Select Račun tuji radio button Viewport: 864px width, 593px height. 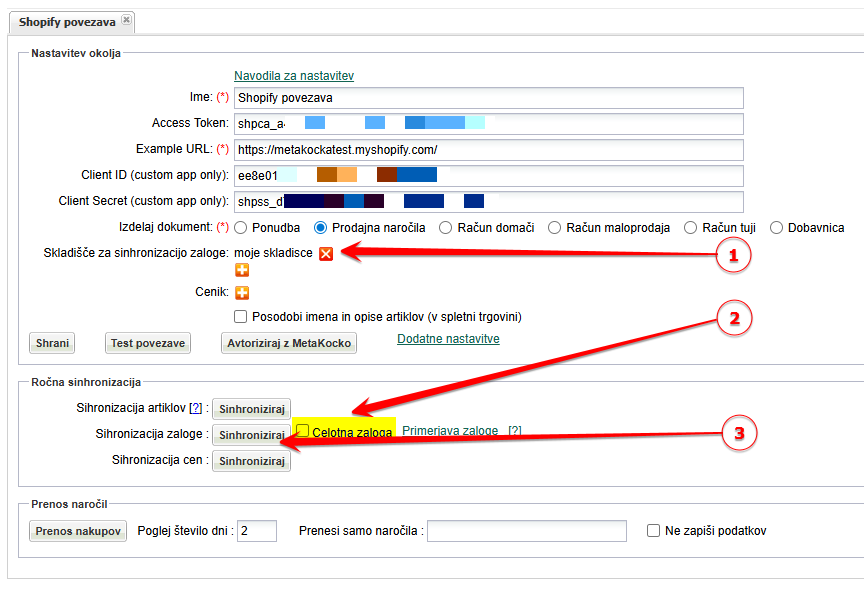[x=690, y=228]
